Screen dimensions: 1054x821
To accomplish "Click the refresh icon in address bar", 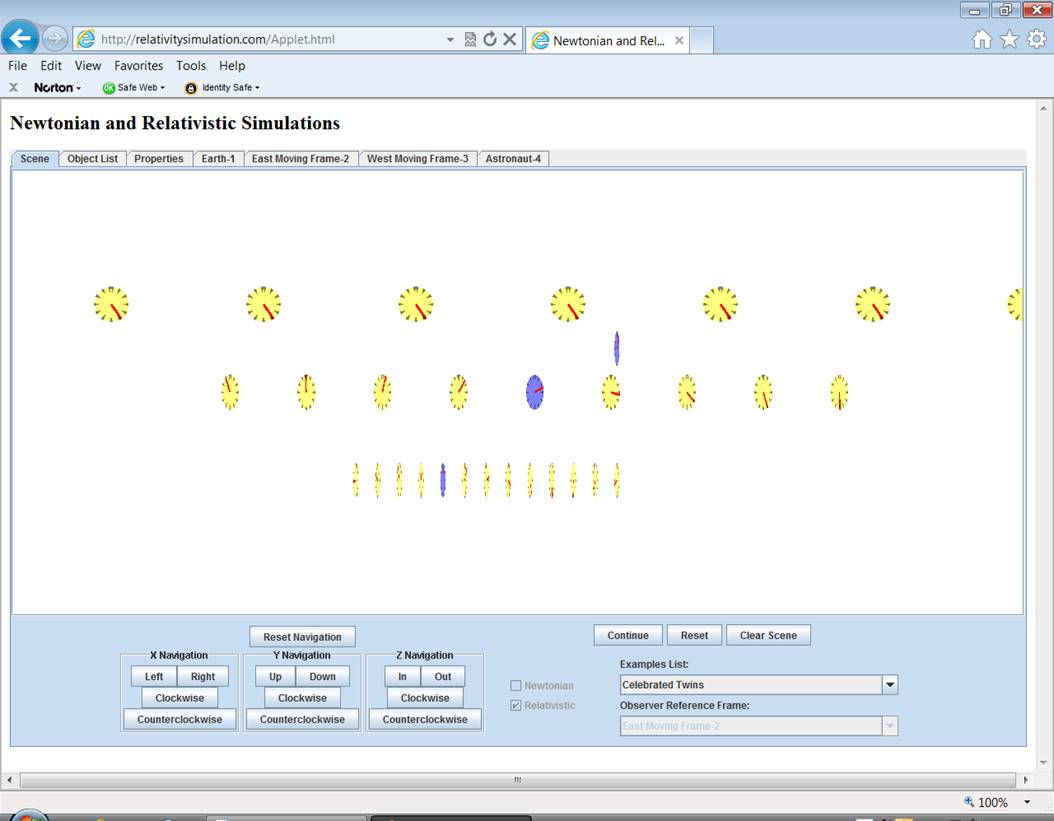I will [x=490, y=39].
